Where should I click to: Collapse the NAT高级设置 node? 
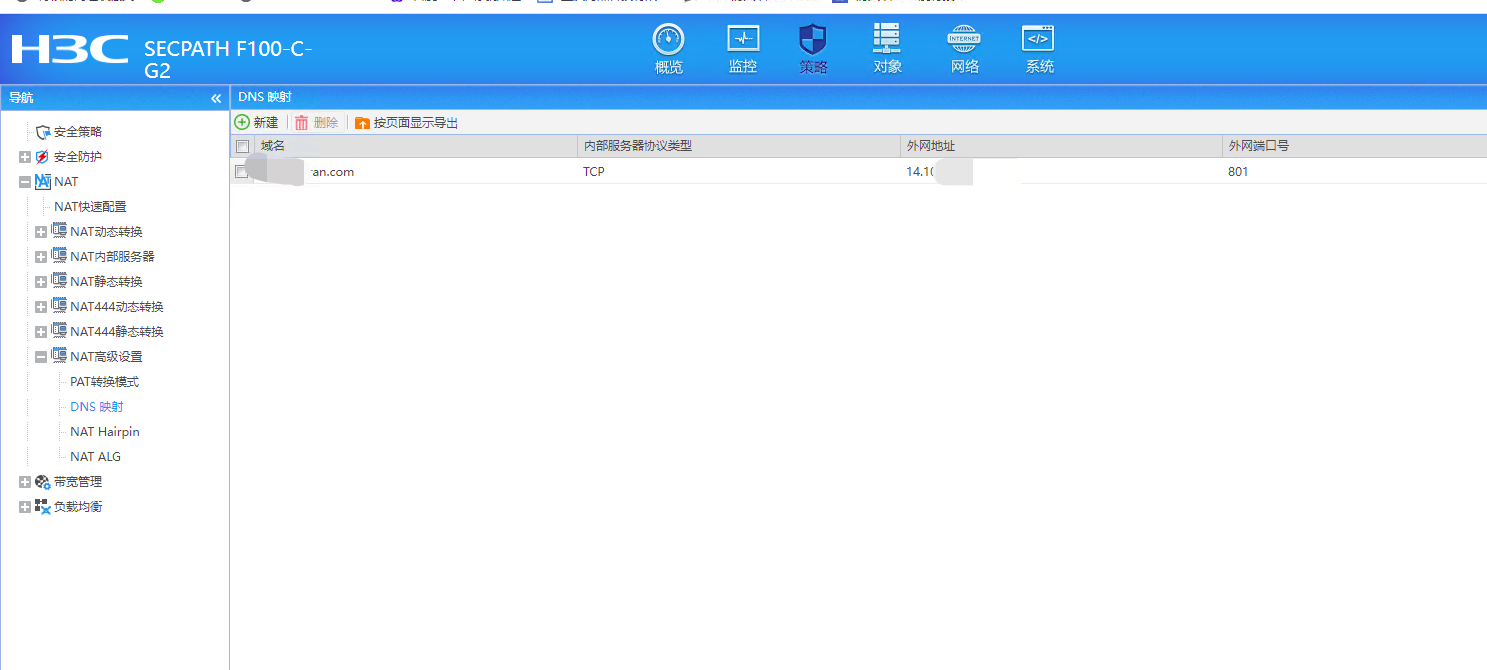(41, 357)
